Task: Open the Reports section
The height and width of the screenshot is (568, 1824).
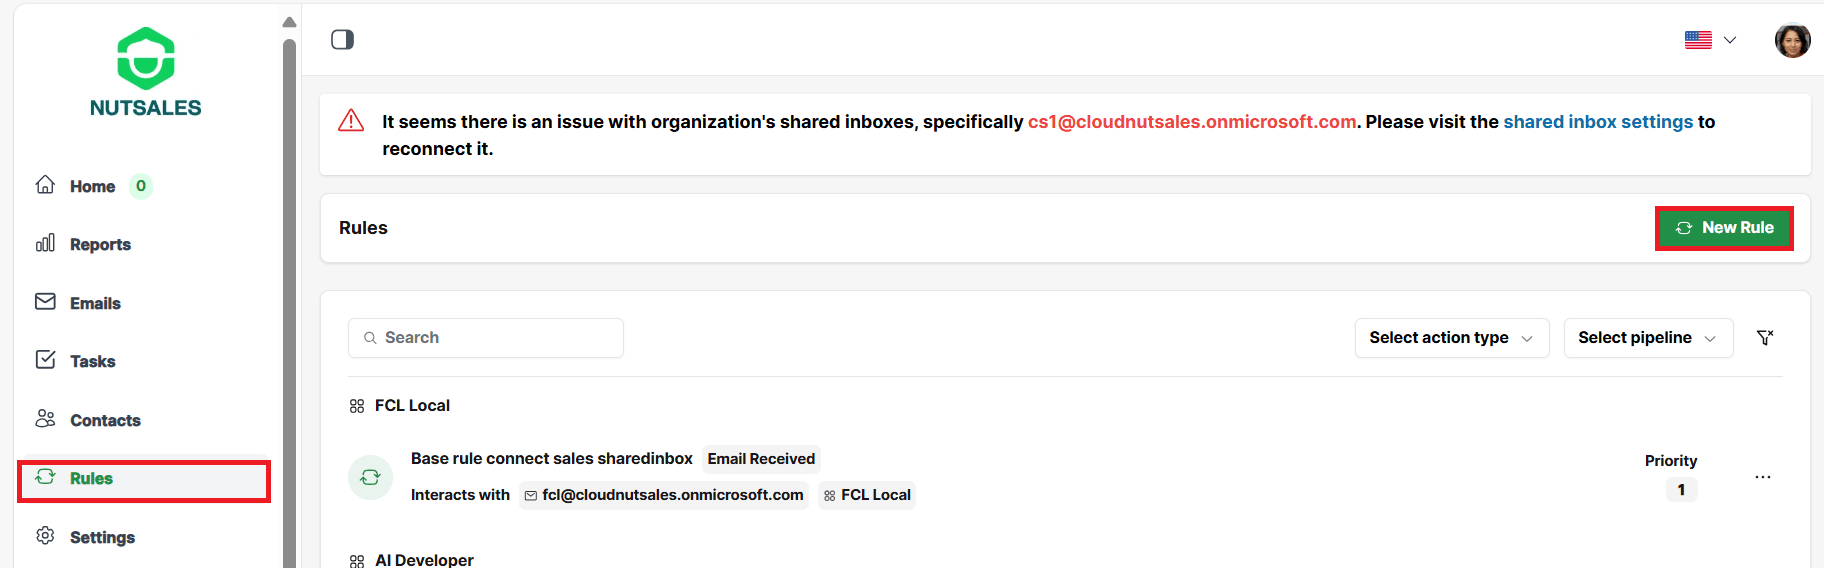Action: pyautogui.click(x=100, y=244)
